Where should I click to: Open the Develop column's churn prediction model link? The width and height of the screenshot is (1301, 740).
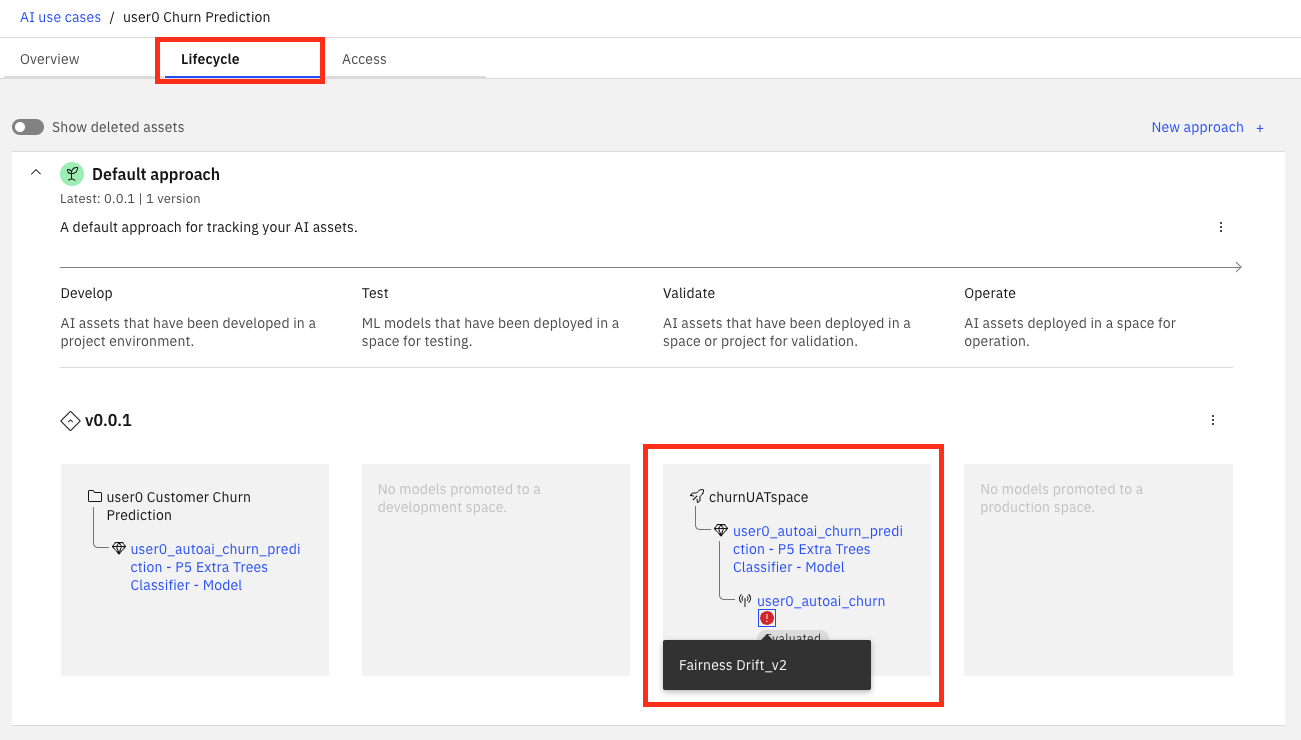(215, 567)
